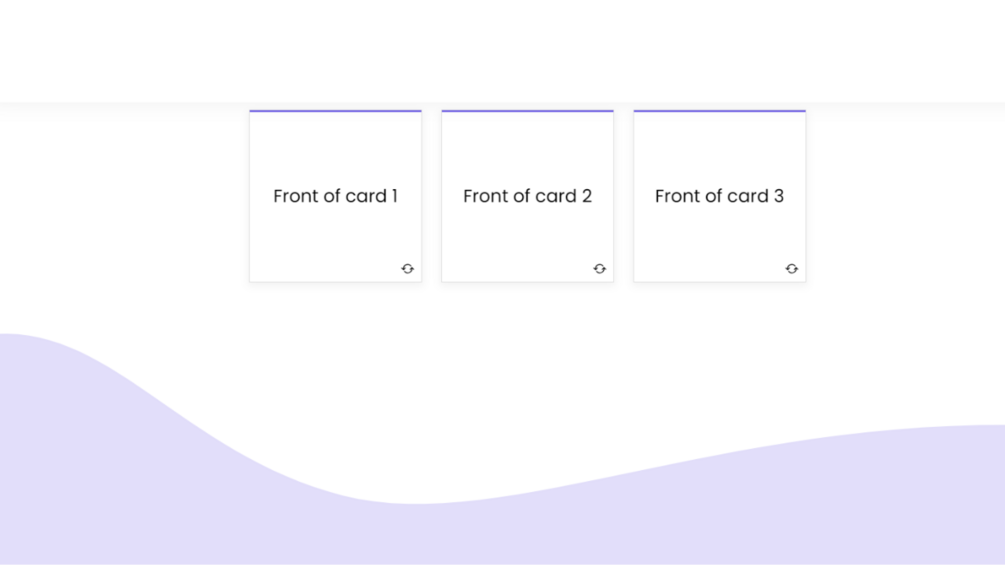Click the number "2" on the middle card
Screen dimensions: 1005x565
[587, 196]
